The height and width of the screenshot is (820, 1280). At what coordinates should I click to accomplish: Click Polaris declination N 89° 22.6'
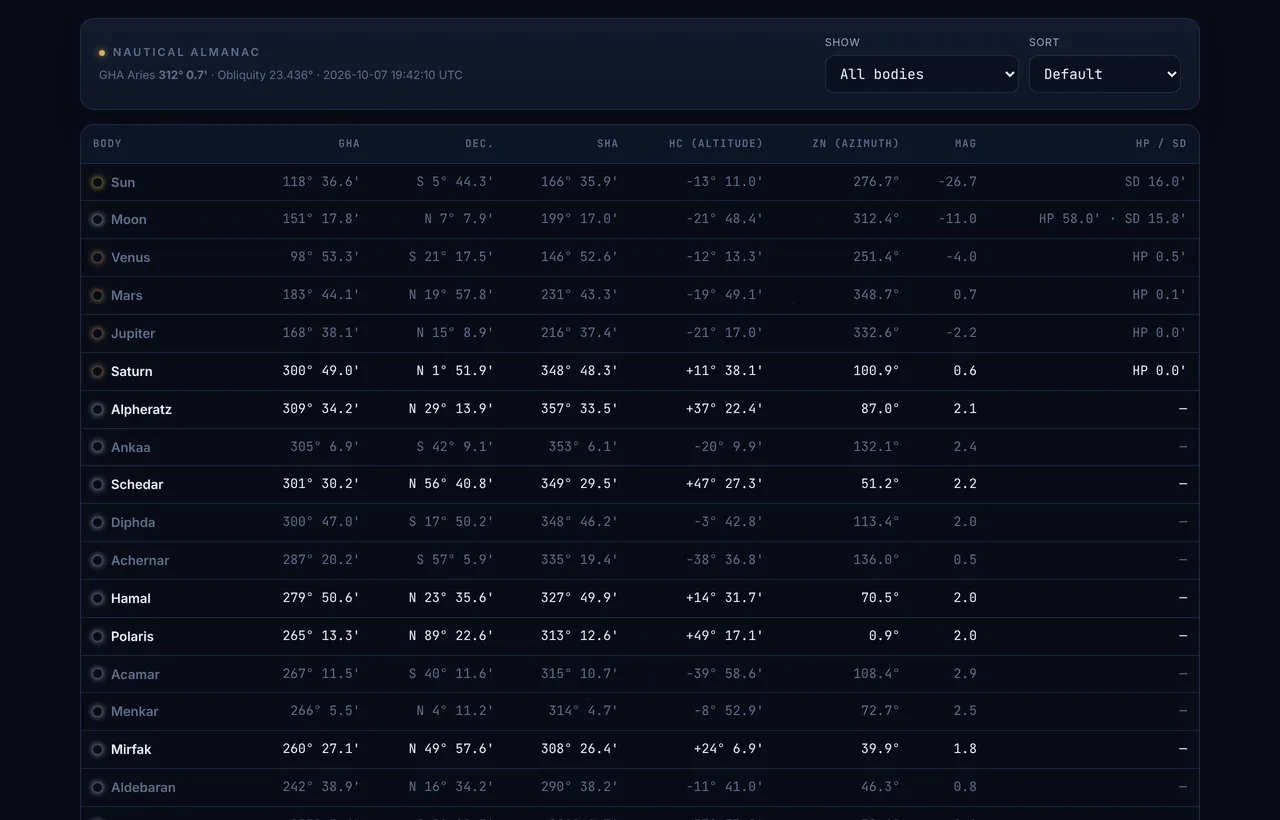click(451, 636)
